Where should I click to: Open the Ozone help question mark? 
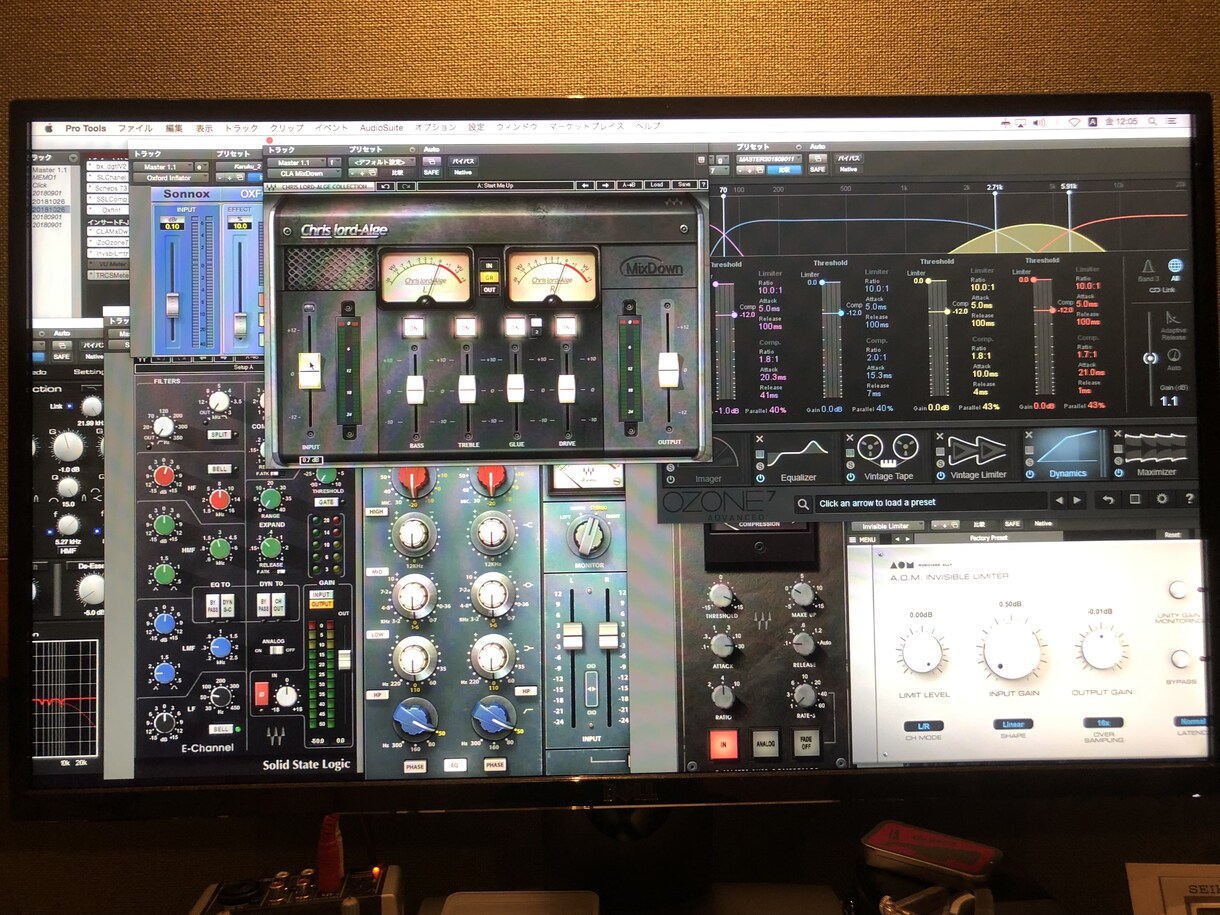click(1188, 499)
